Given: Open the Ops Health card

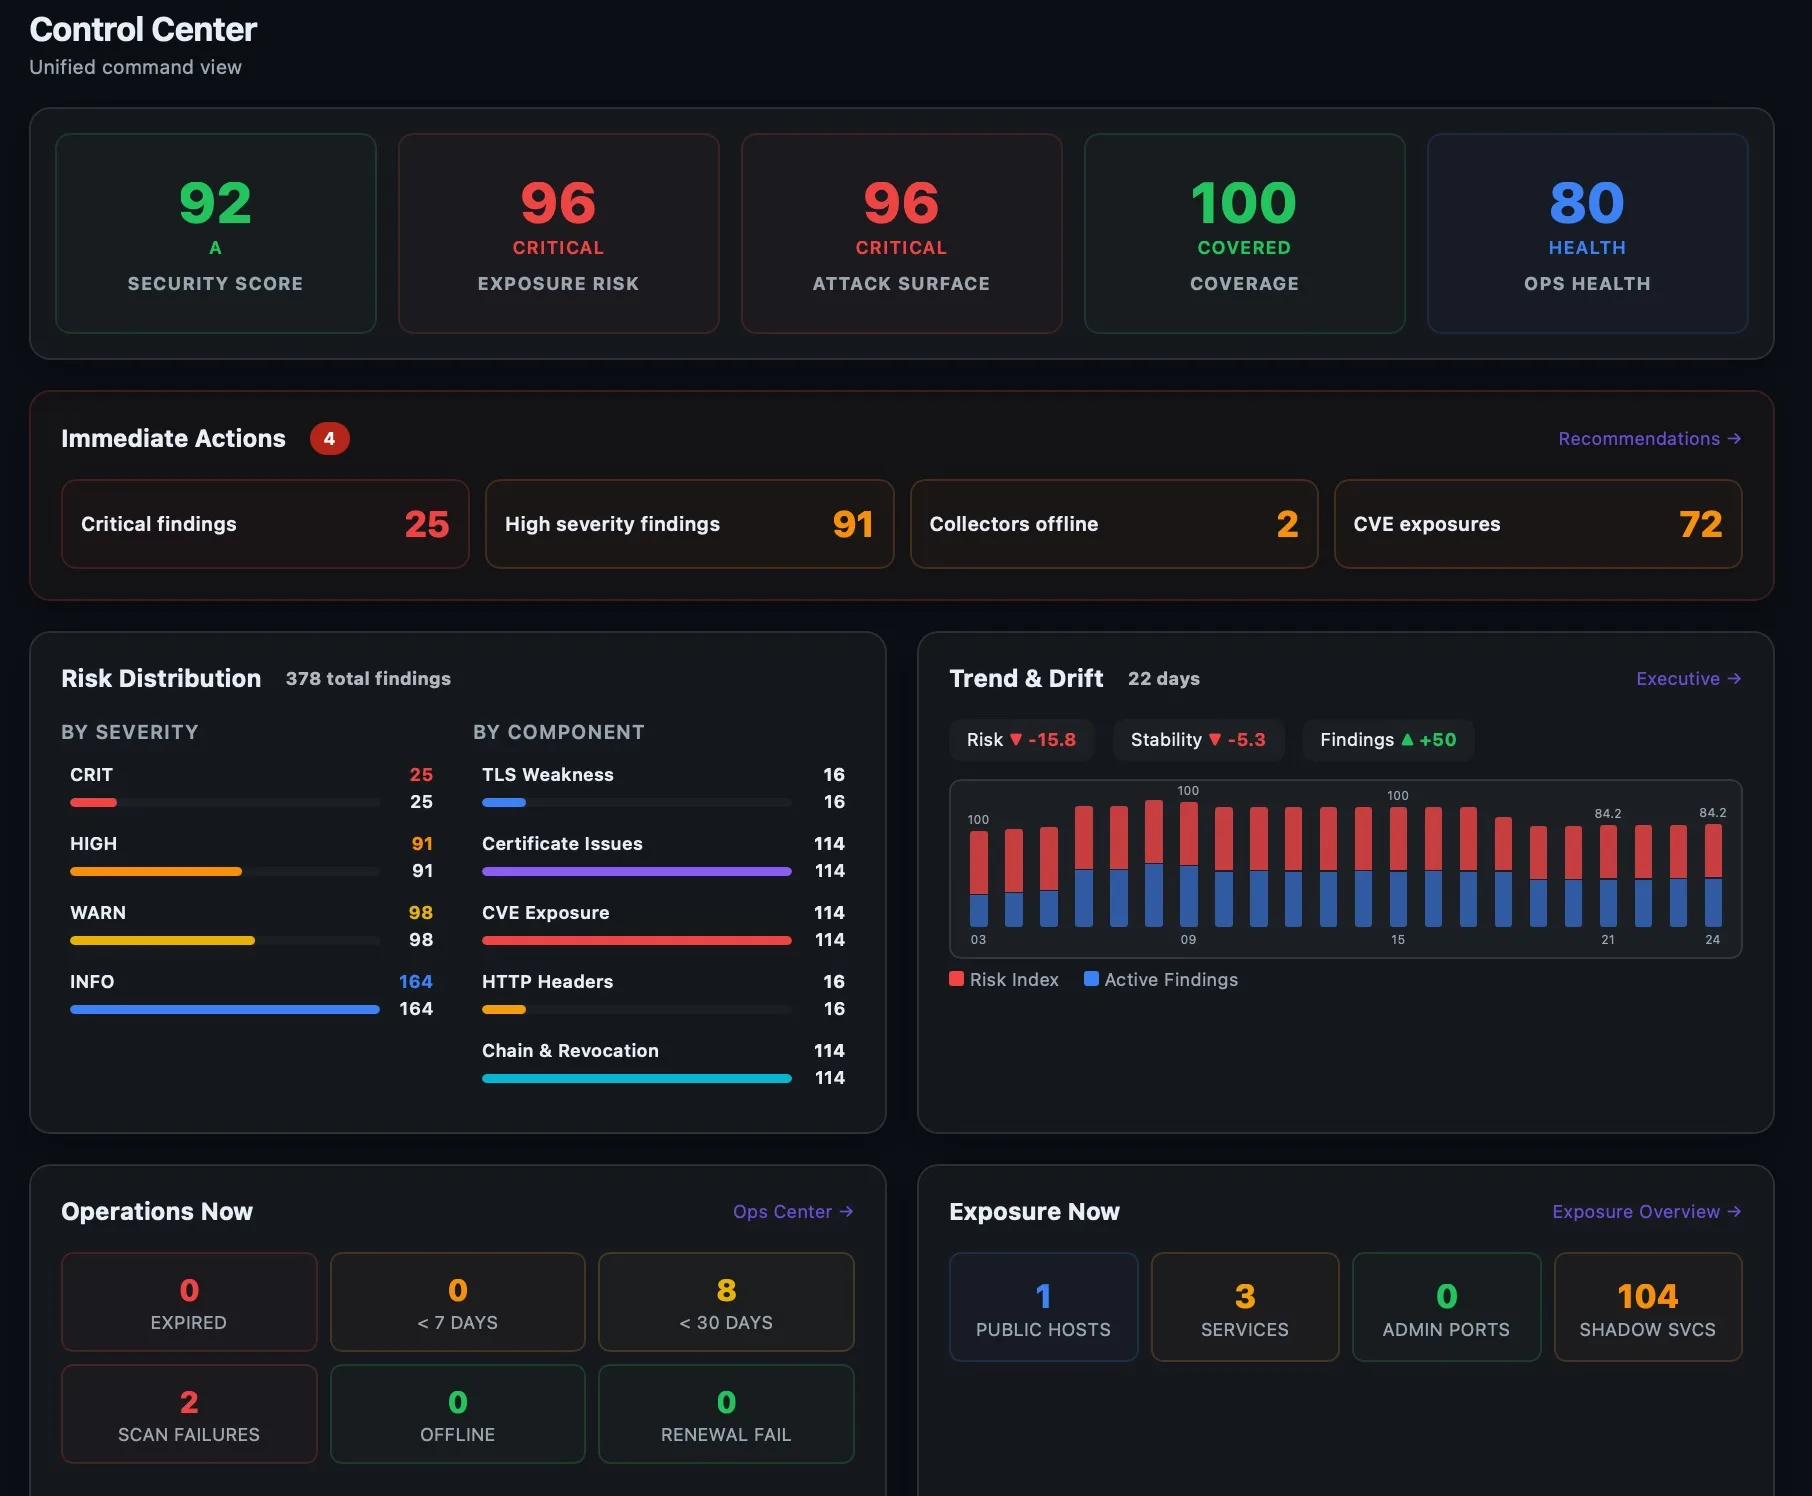Looking at the screenshot, I should pos(1588,233).
